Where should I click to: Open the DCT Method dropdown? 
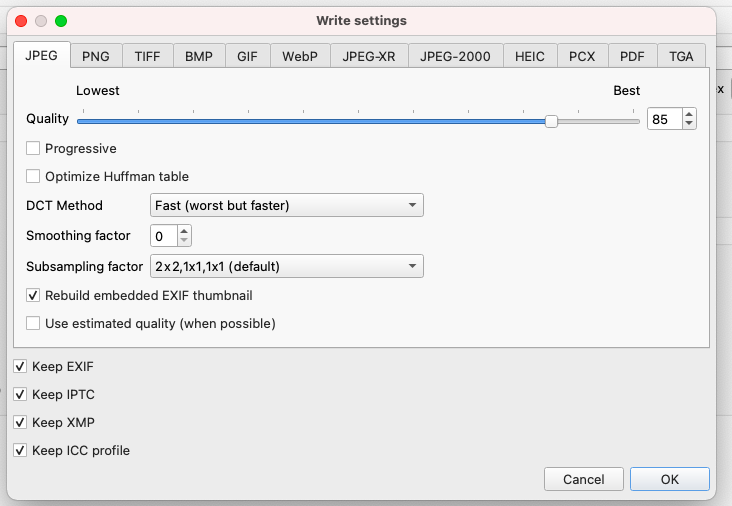click(287, 206)
